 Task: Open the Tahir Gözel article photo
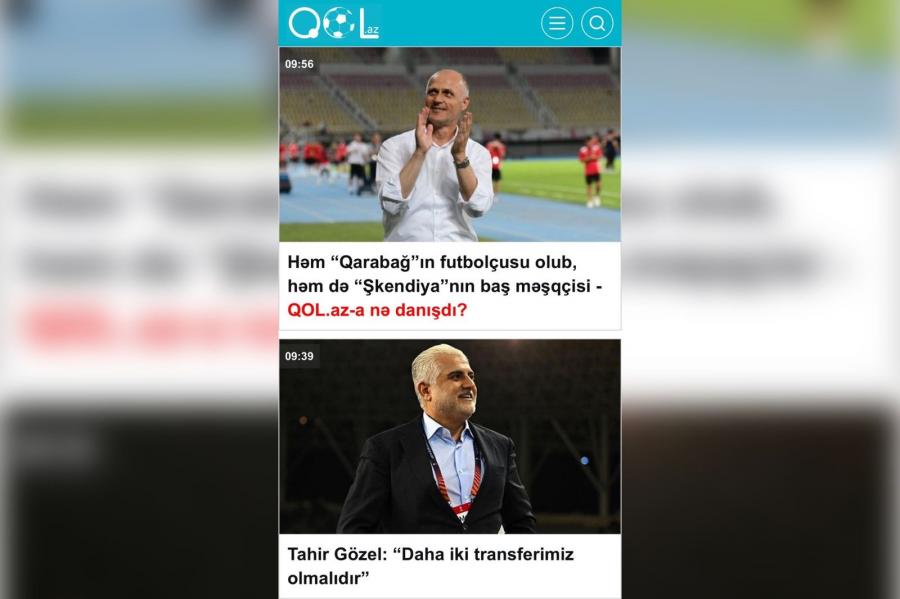(x=449, y=437)
